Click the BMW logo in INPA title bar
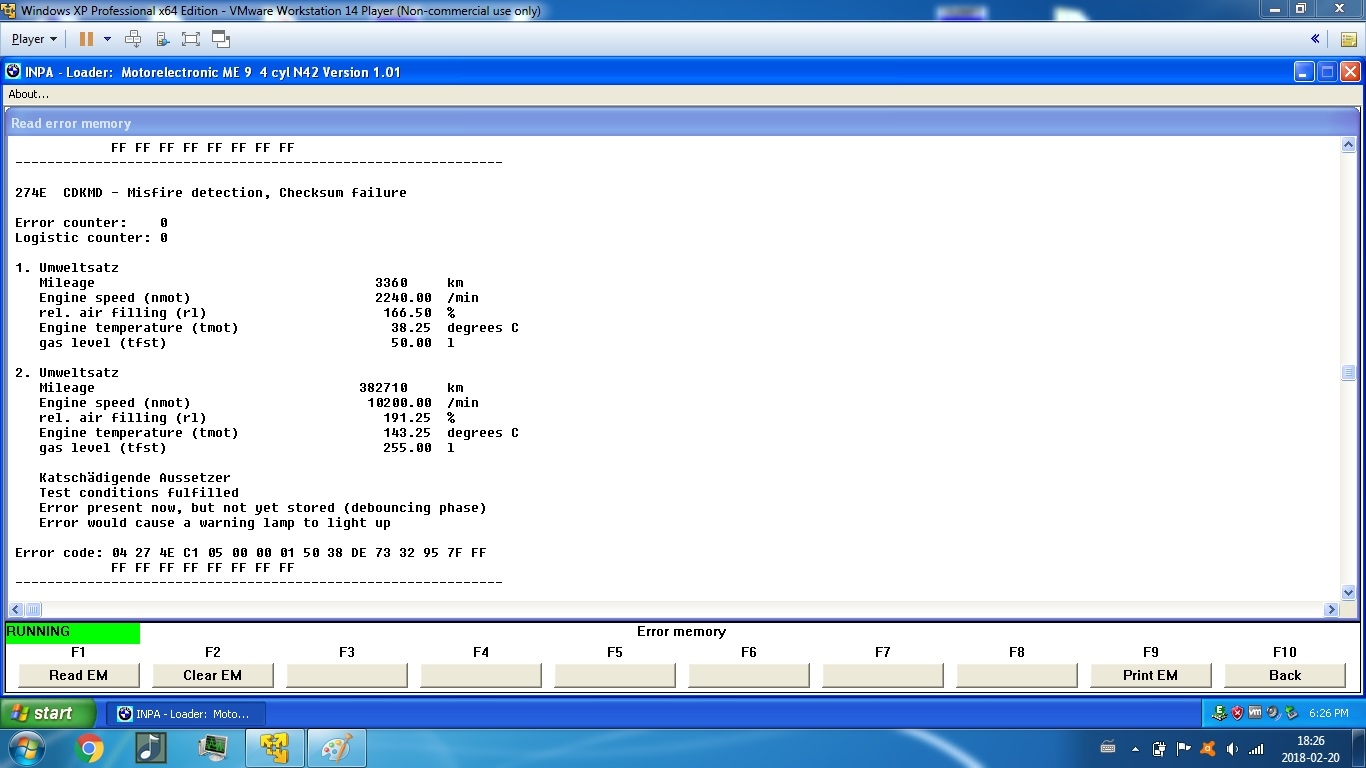 pos(13,72)
